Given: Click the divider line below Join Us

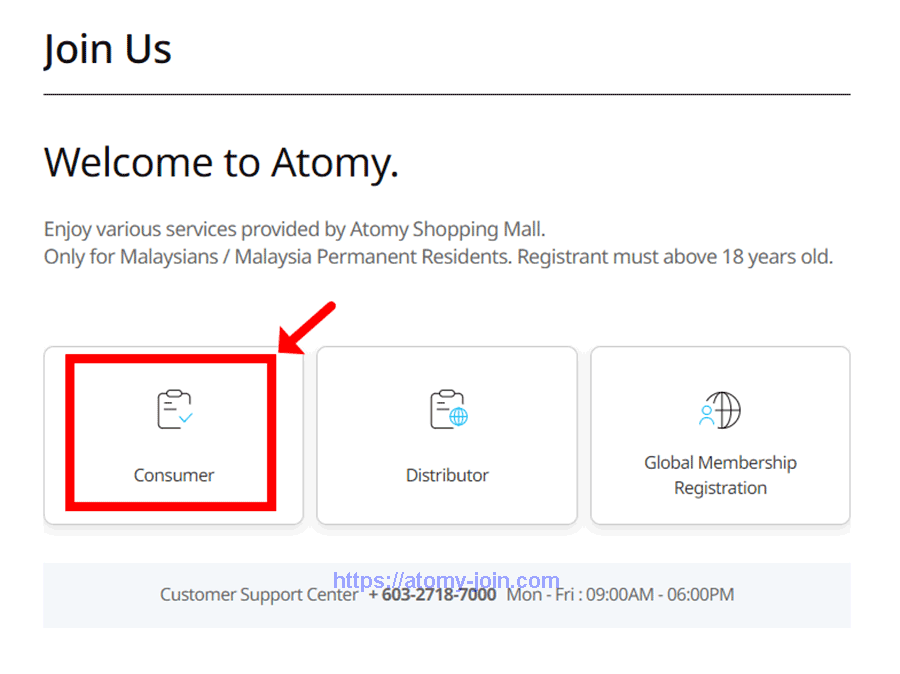Looking at the screenshot, I should click(x=447, y=94).
